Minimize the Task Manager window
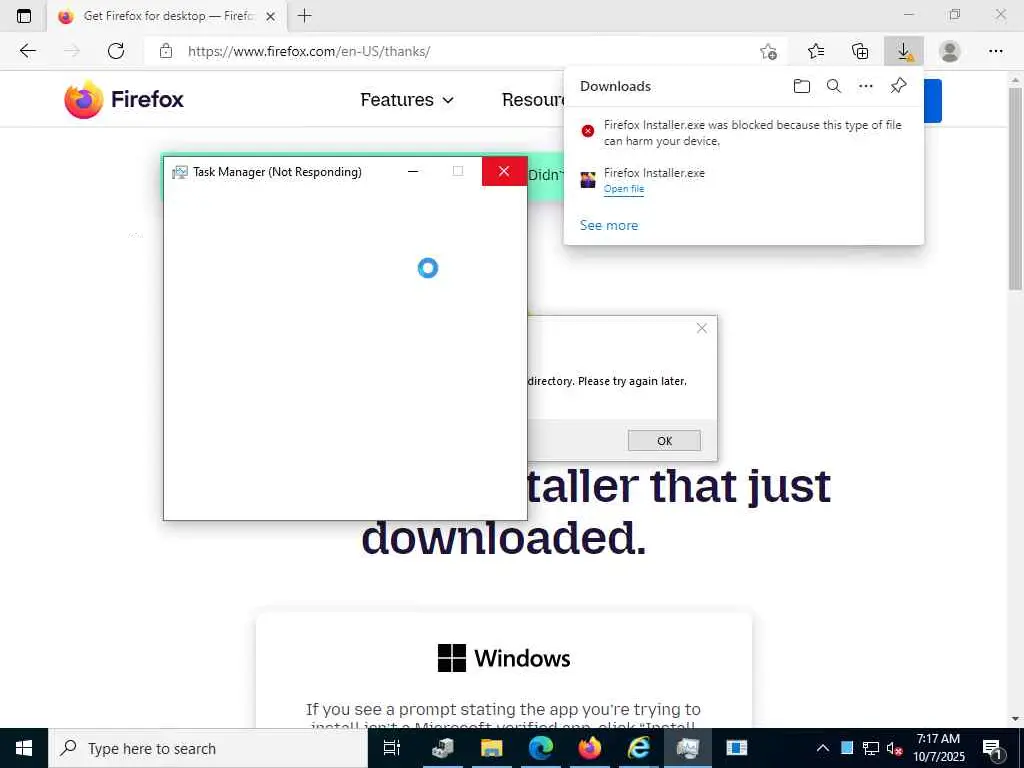The width and height of the screenshot is (1024, 768). [x=413, y=171]
